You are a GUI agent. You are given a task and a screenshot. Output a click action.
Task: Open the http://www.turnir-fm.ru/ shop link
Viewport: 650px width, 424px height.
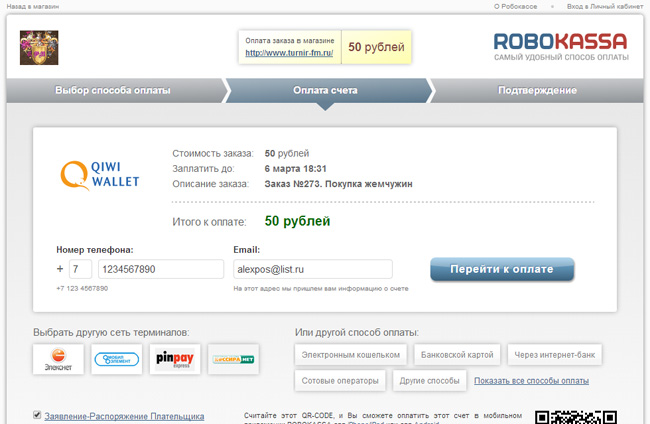click(x=289, y=53)
